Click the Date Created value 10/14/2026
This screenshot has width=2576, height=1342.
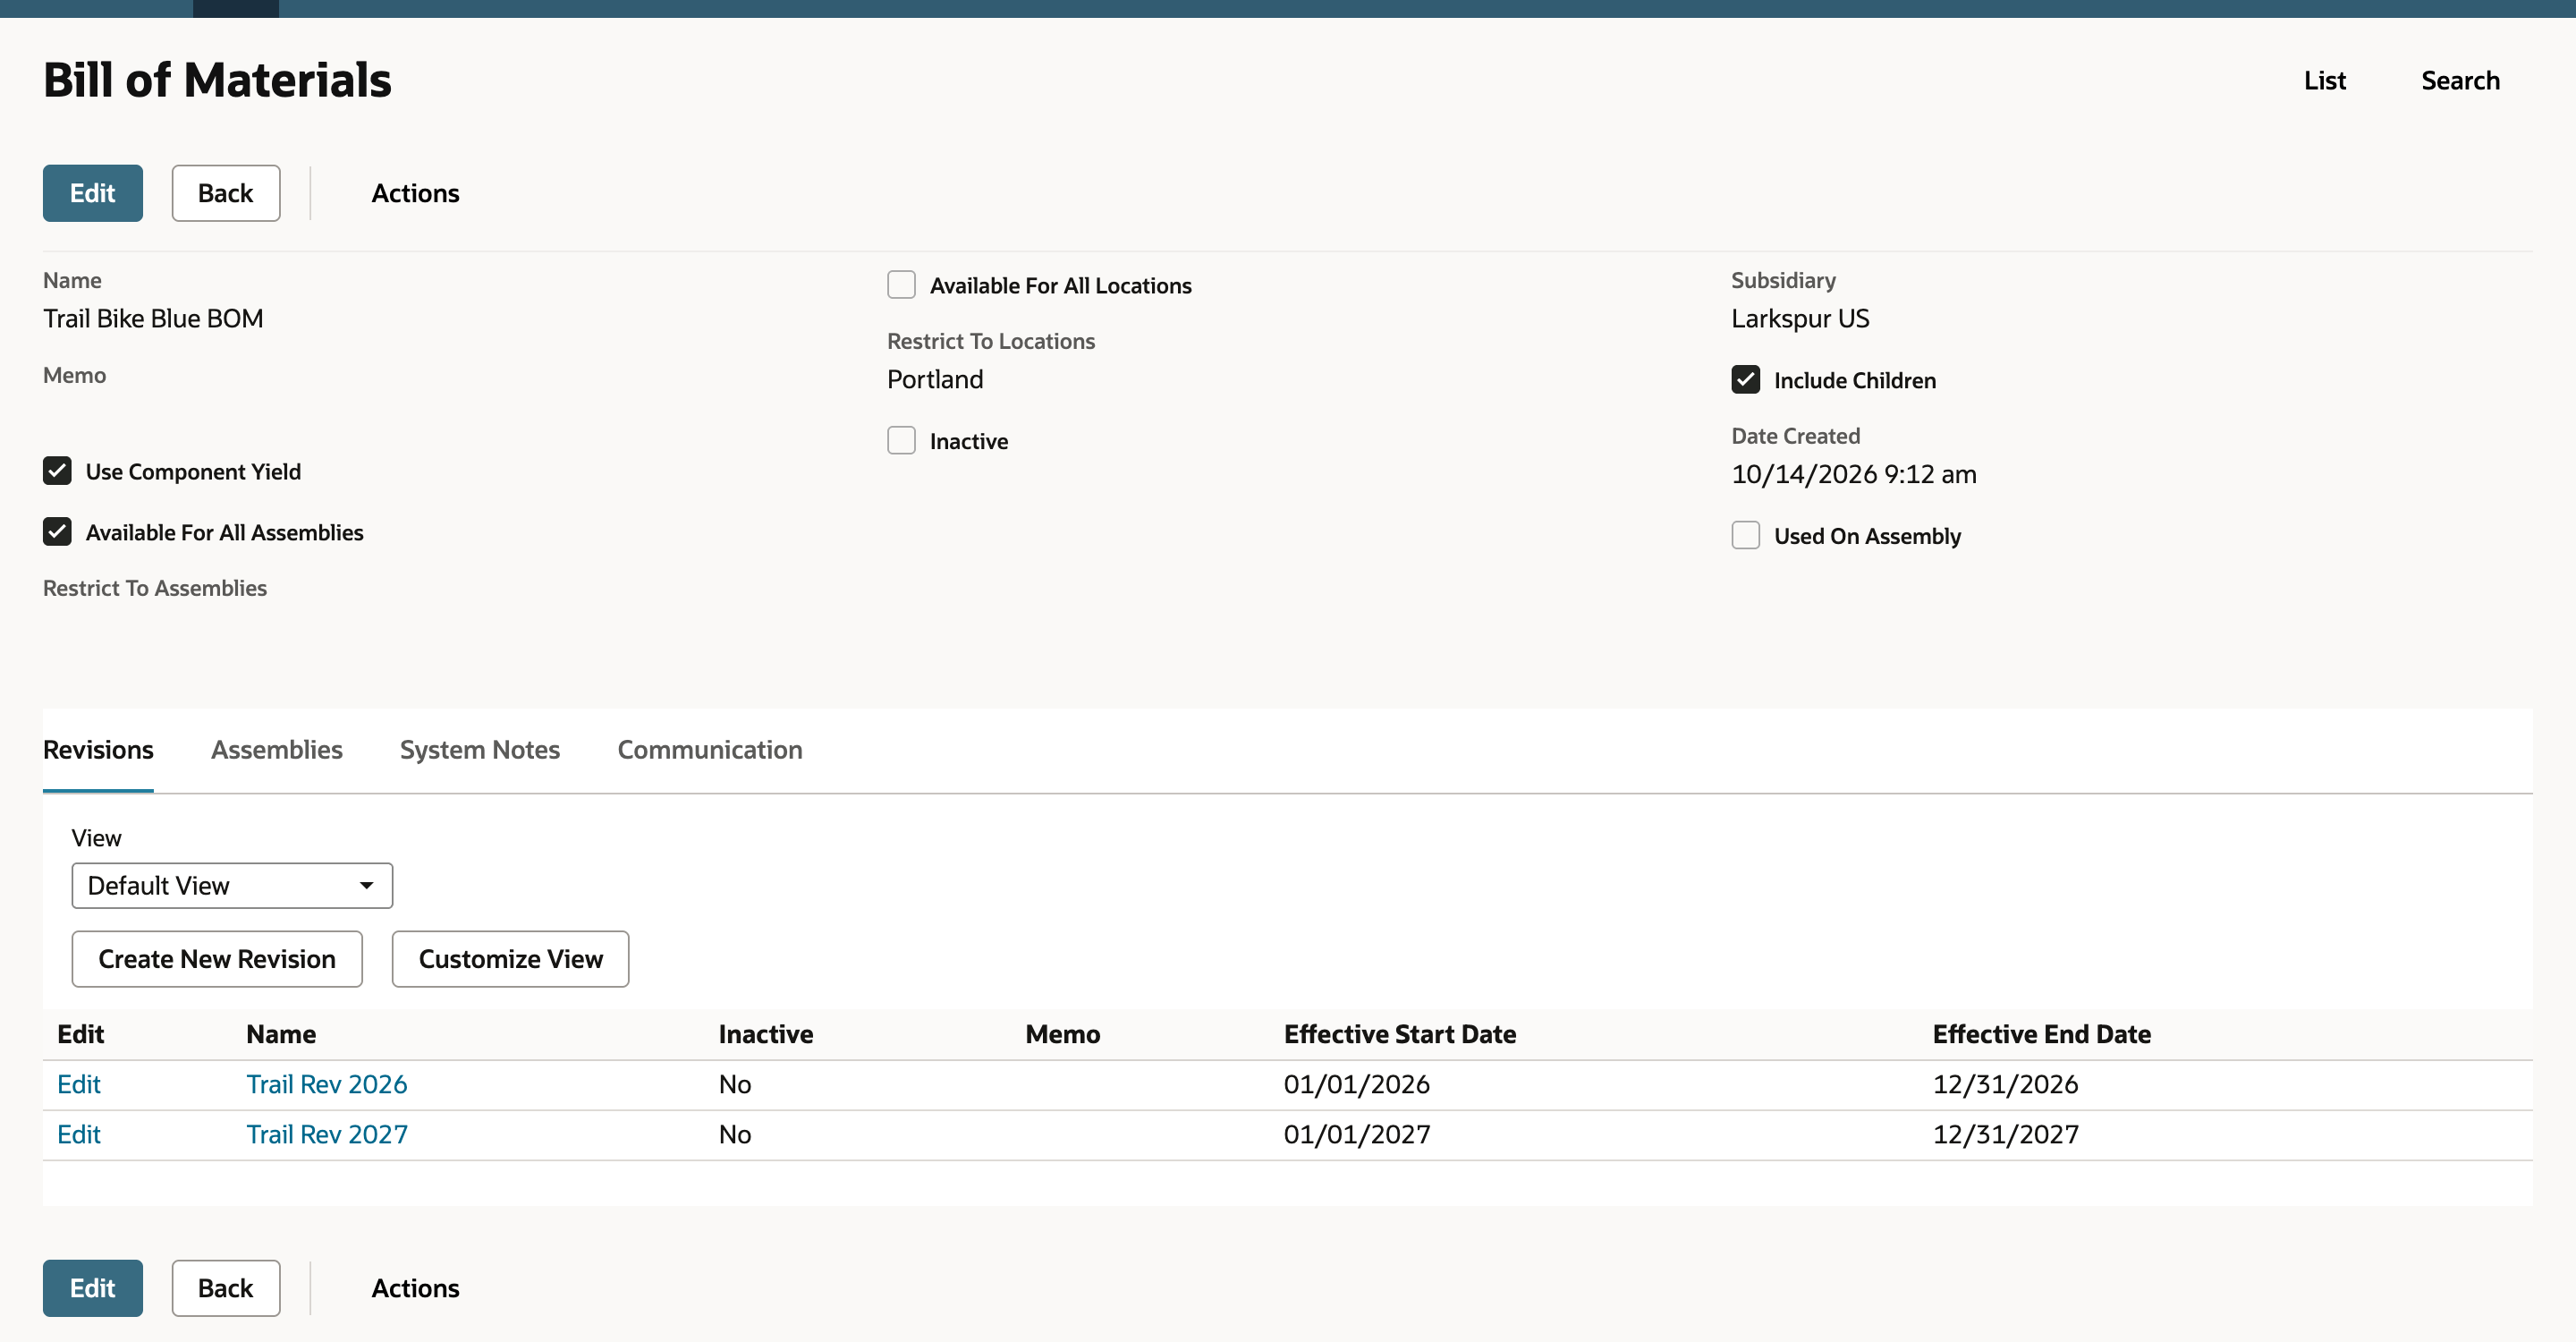pos(1853,474)
